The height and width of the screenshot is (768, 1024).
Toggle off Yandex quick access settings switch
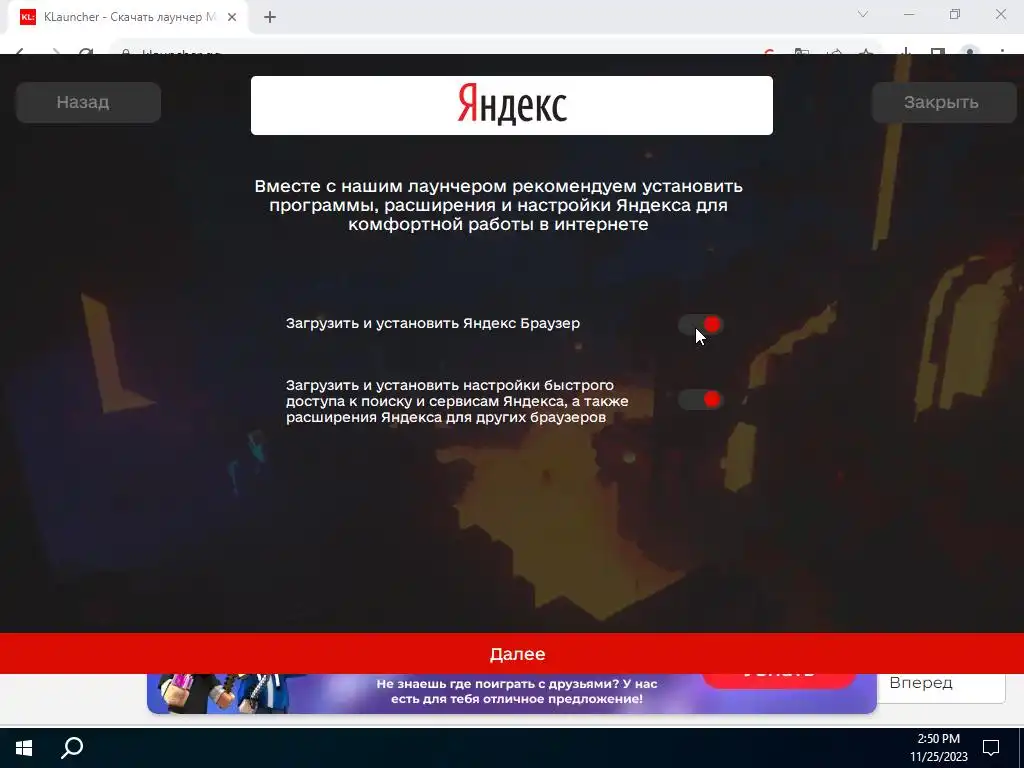click(x=700, y=399)
